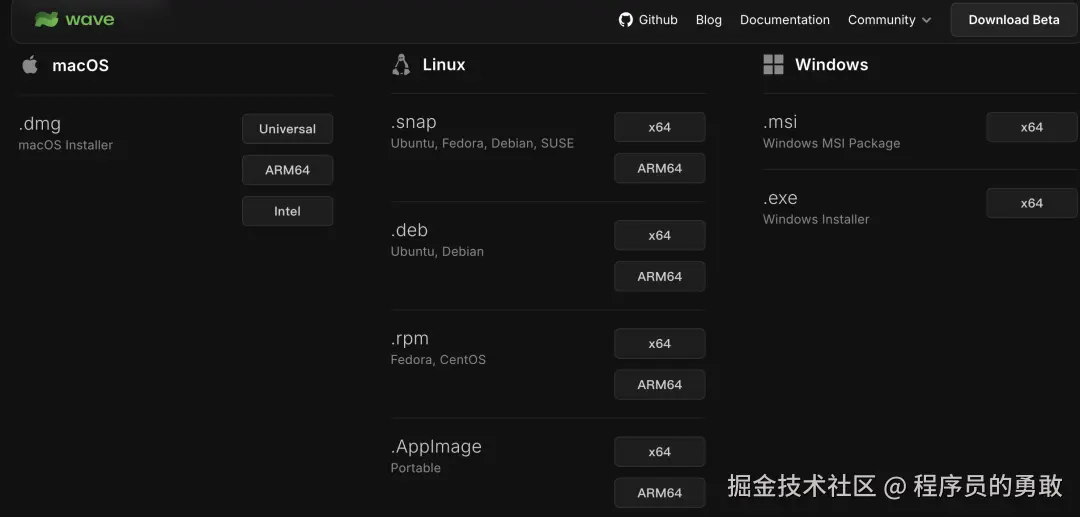Click the Linux heading text
The height and width of the screenshot is (517, 1080).
[444, 65]
